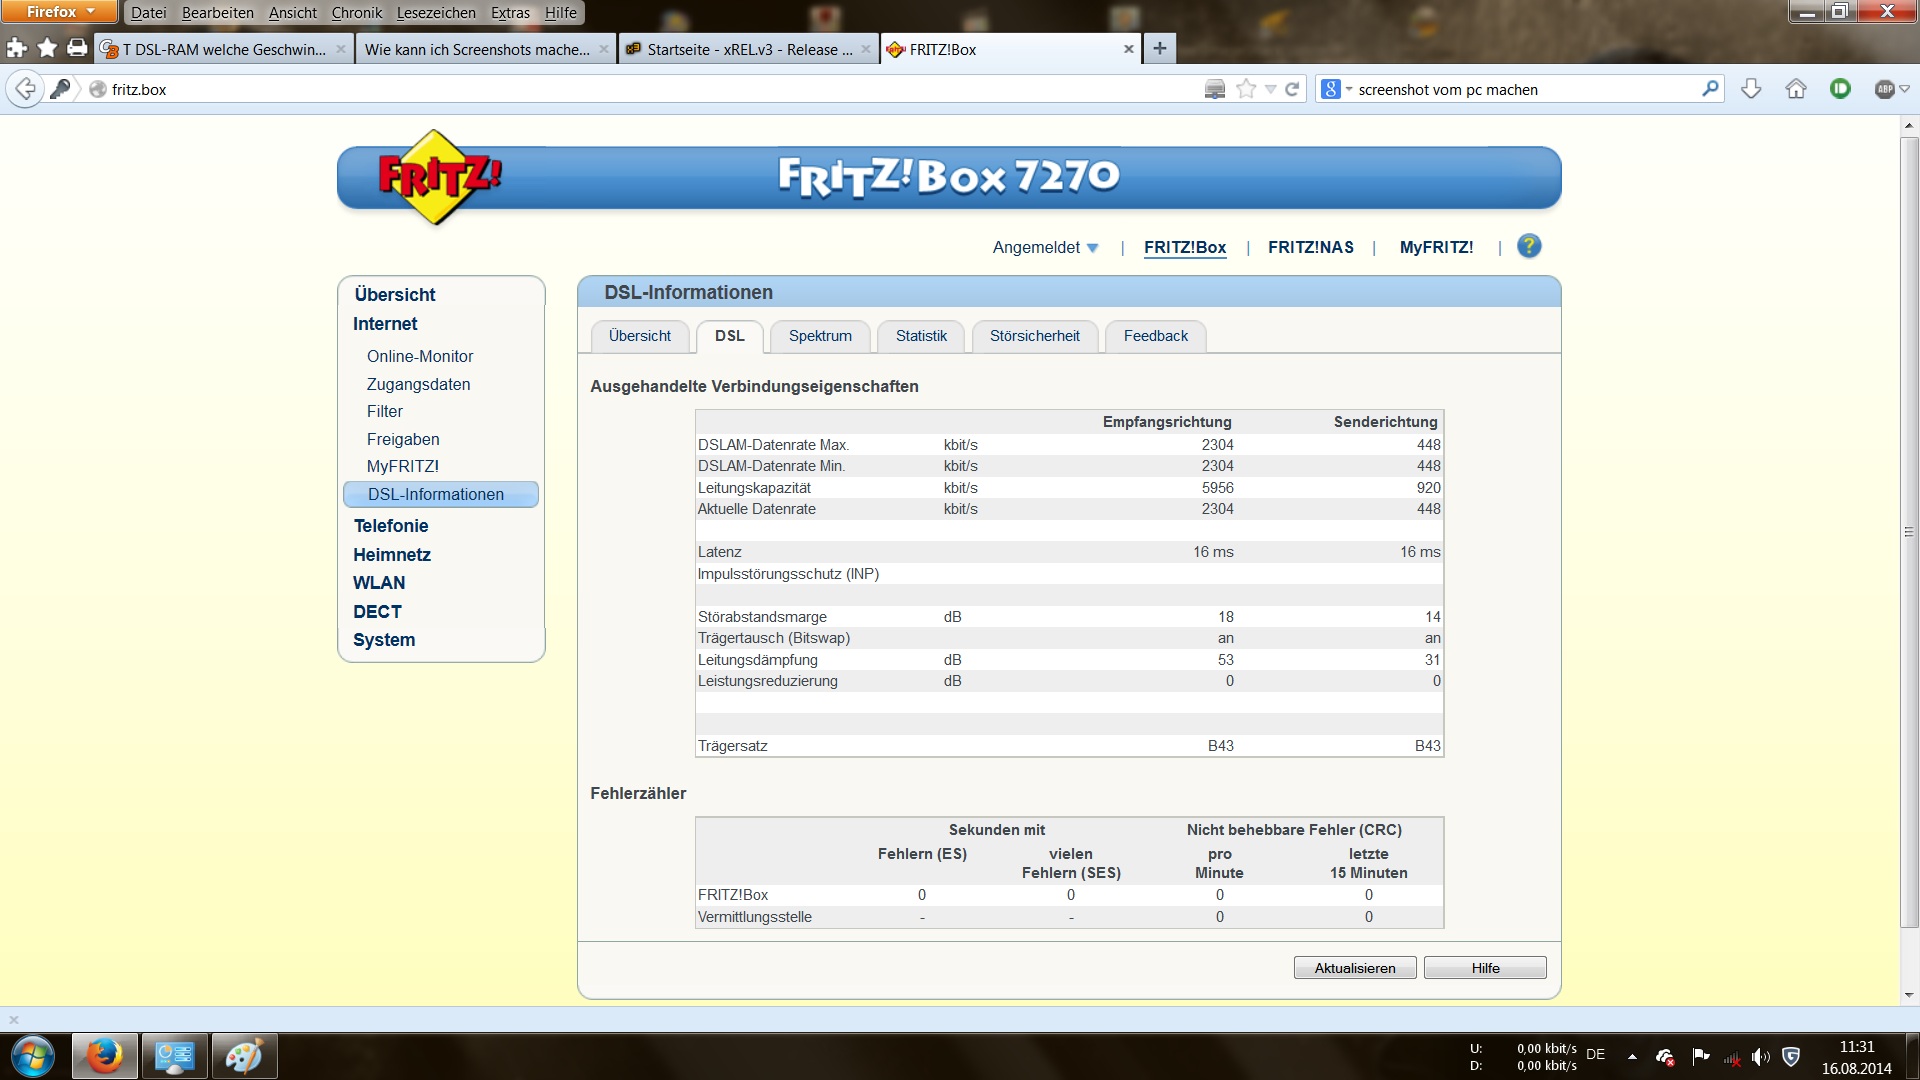Switch to the Spektrum tab
Image resolution: width=1920 pixels, height=1080 pixels.
(x=820, y=336)
